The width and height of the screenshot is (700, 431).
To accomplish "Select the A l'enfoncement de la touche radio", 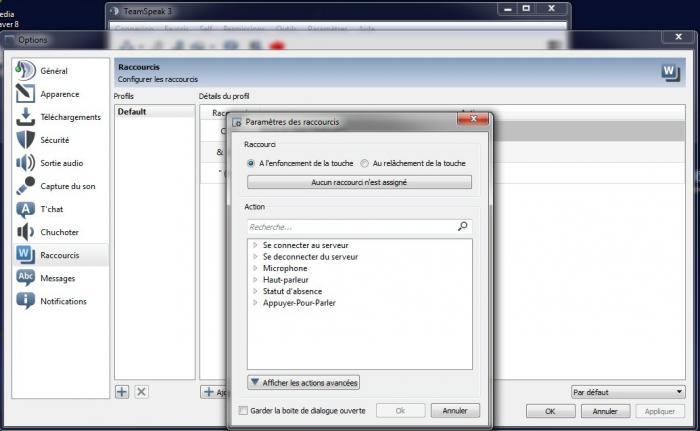I will [x=251, y=163].
